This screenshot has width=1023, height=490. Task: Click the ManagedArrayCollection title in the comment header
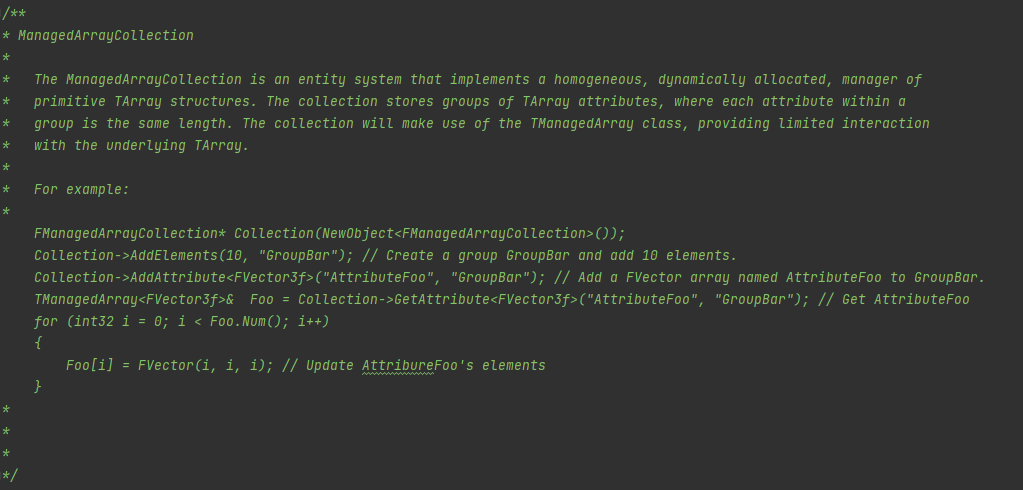pos(106,36)
